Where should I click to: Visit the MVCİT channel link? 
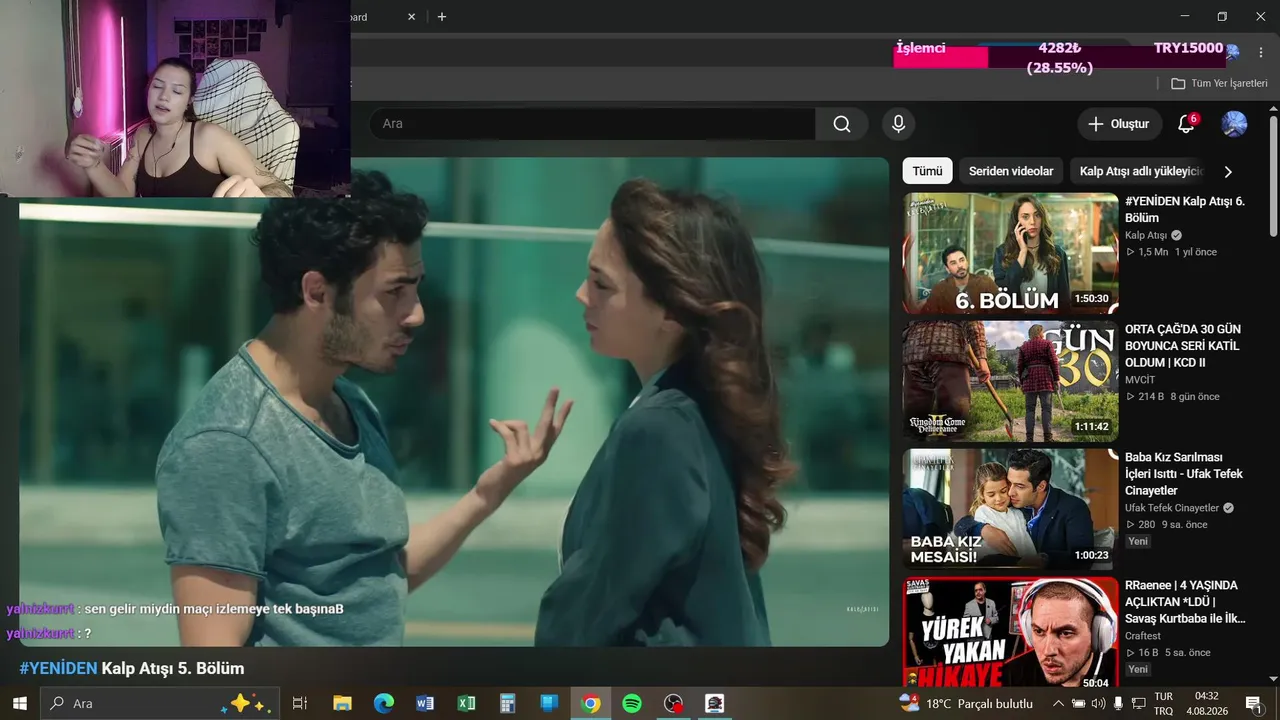(x=1140, y=379)
